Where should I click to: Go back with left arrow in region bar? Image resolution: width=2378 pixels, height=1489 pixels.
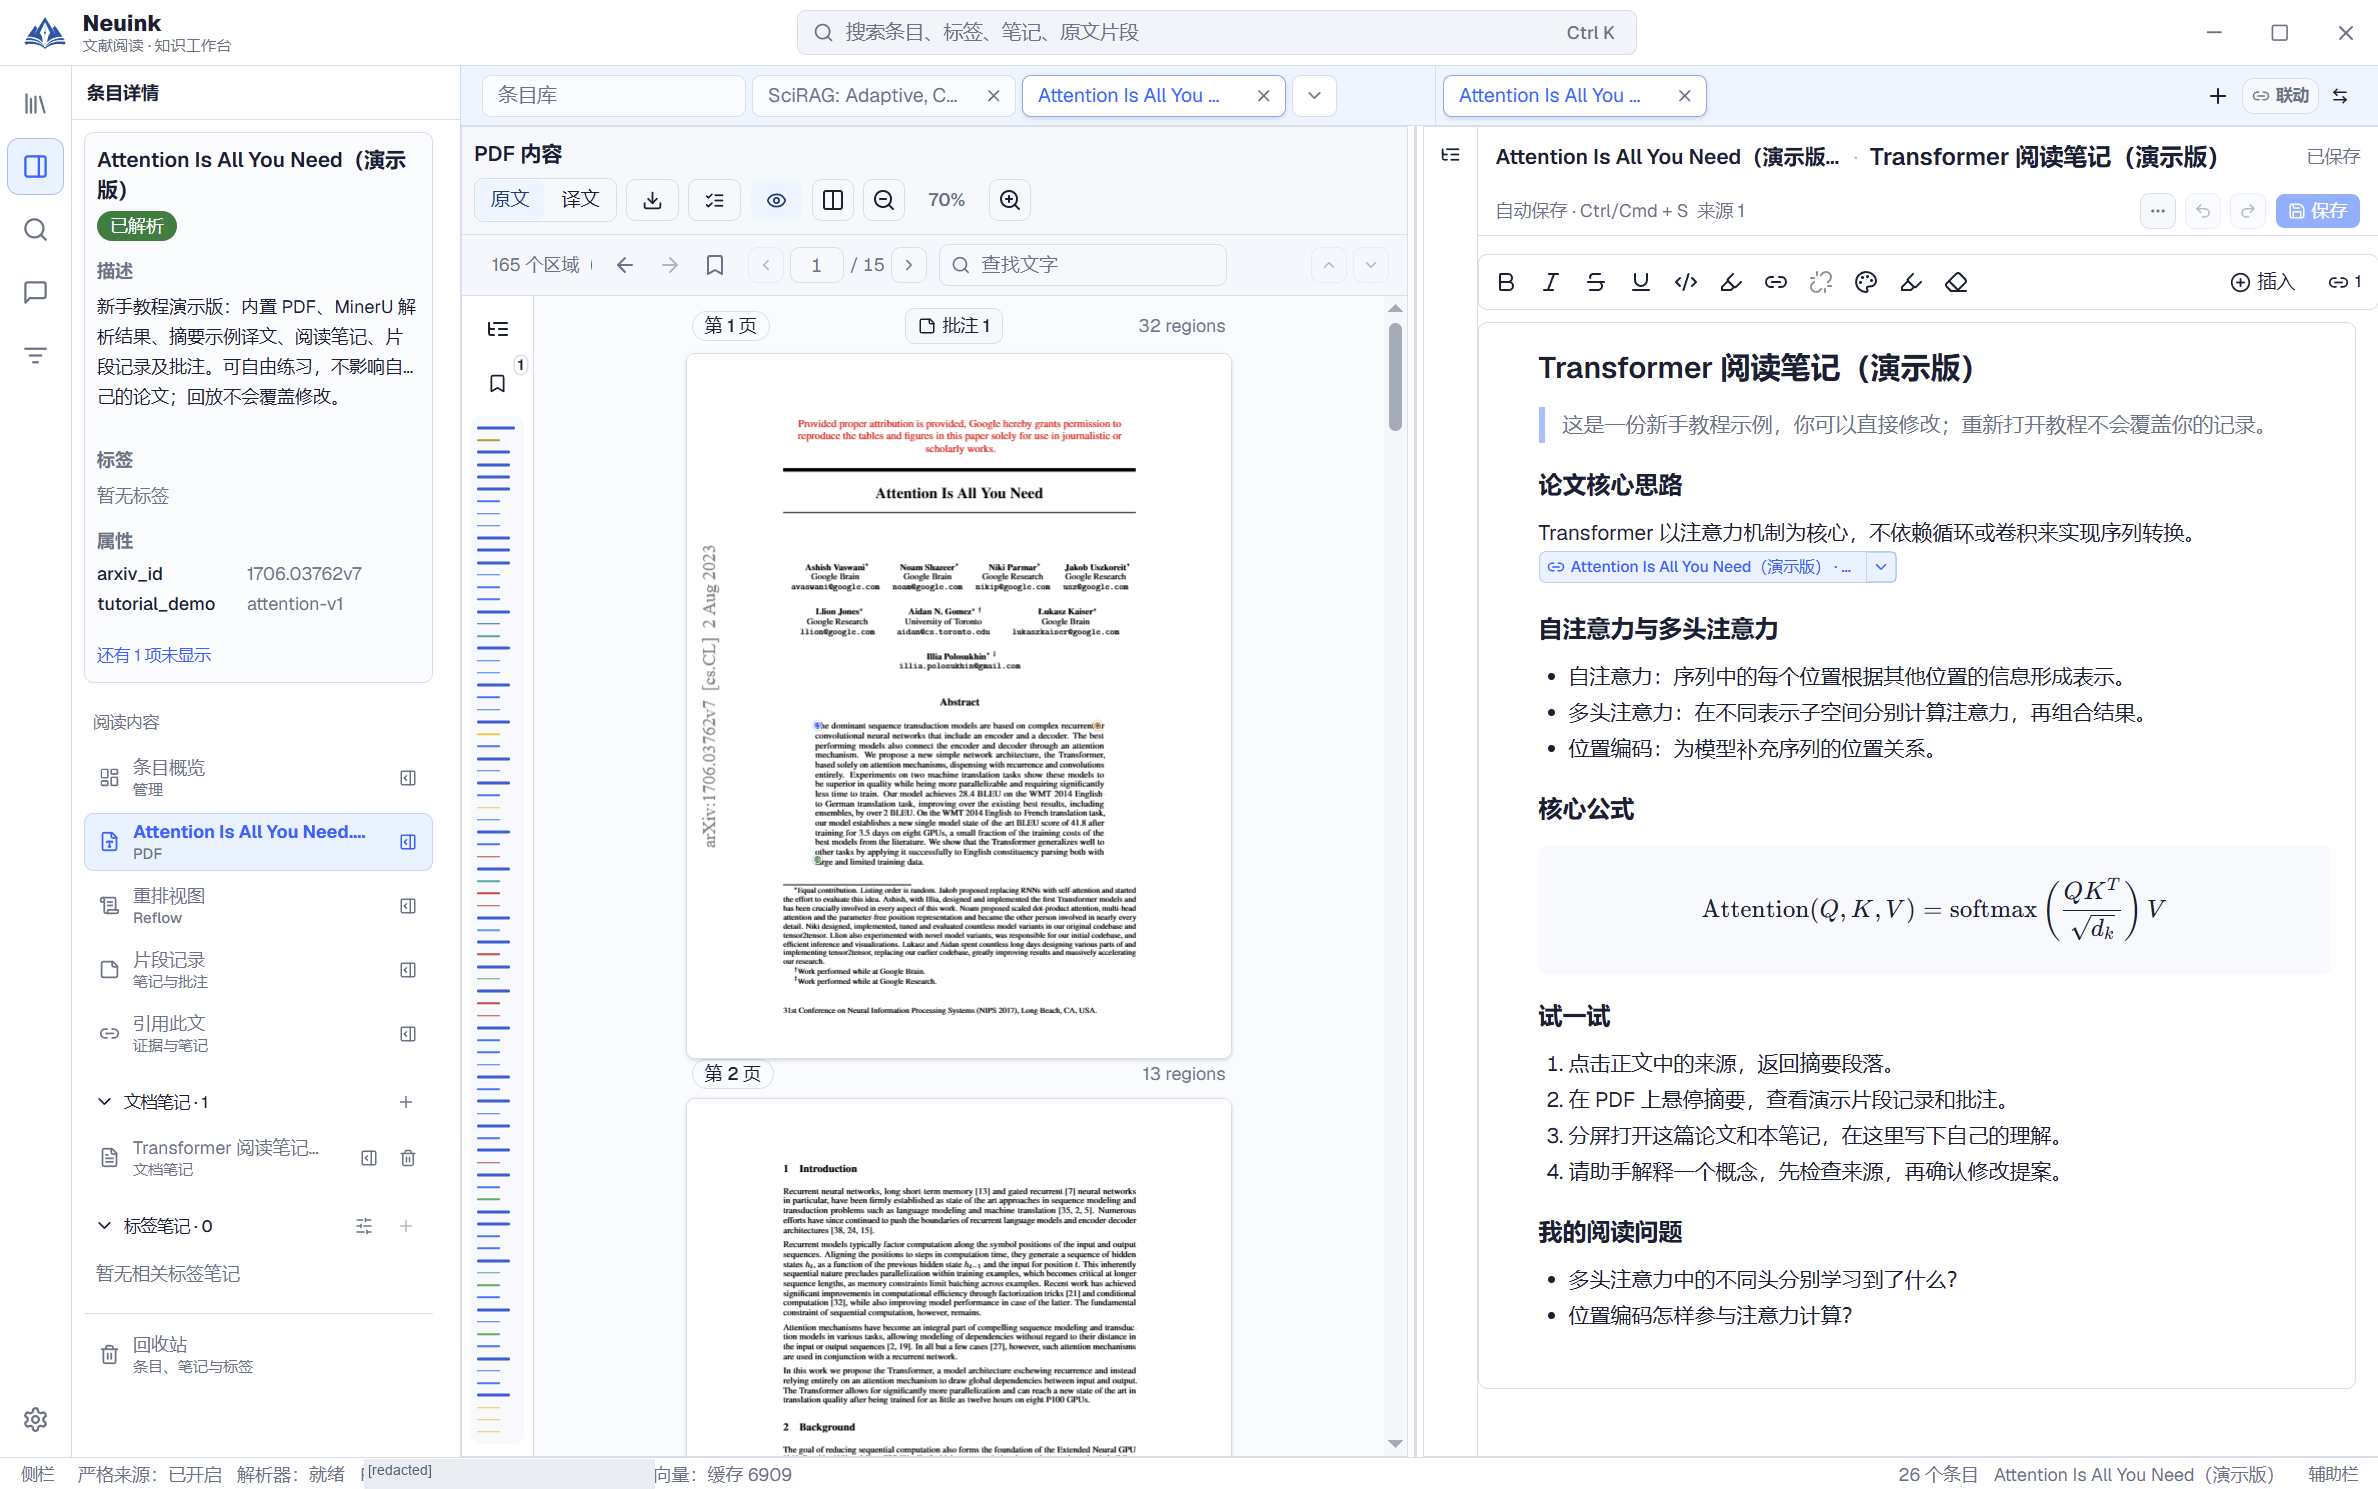[x=625, y=265]
